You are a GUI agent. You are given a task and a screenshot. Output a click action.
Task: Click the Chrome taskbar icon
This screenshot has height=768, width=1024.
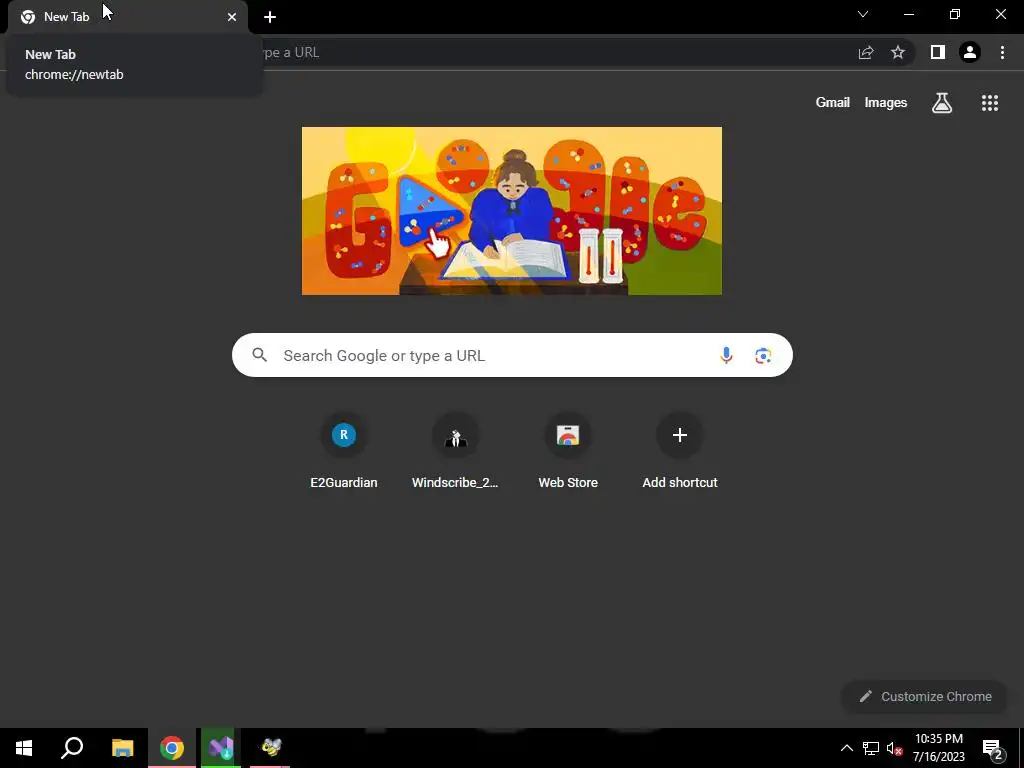coord(172,748)
